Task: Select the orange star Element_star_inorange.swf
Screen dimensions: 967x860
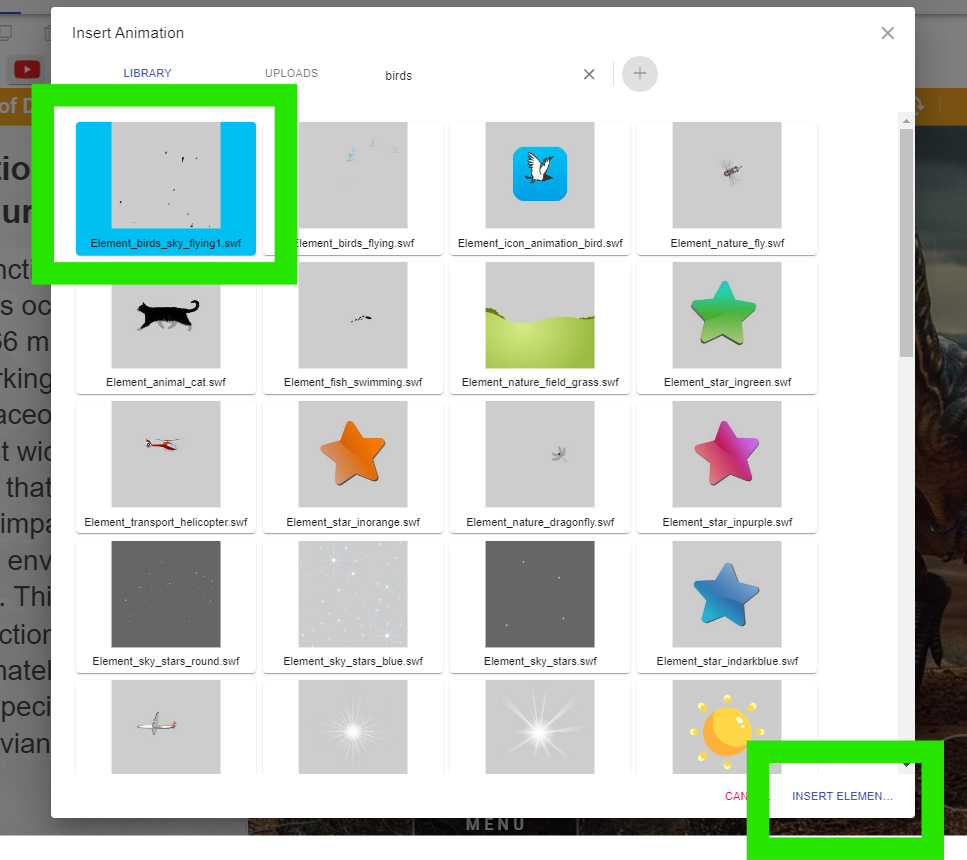Action: coord(353,467)
